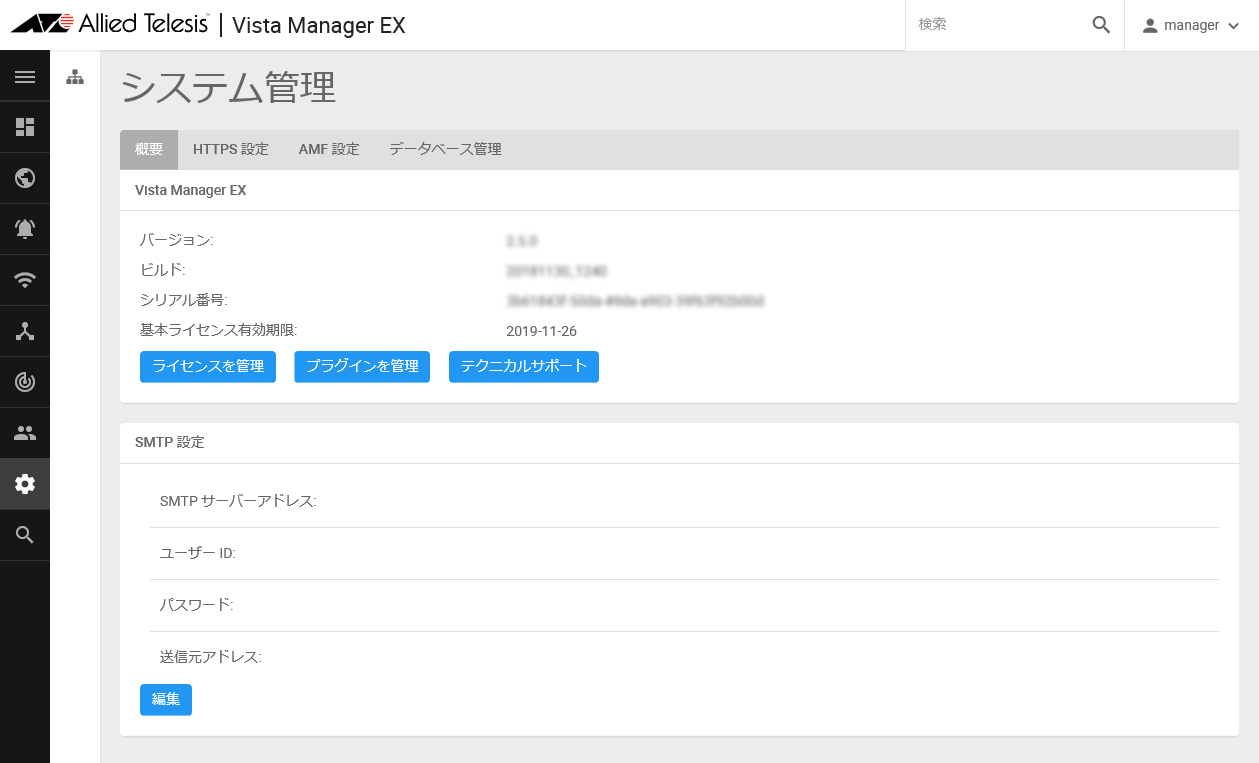Viewport: 1259px width, 763px height.
Task: Click the 編集 button under SMTP settings
Action: [x=166, y=700]
